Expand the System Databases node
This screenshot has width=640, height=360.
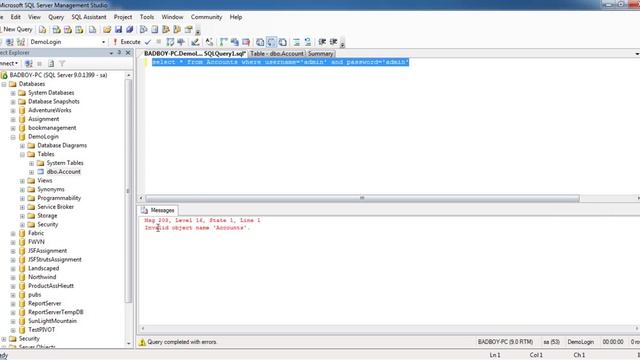click(x=13, y=93)
